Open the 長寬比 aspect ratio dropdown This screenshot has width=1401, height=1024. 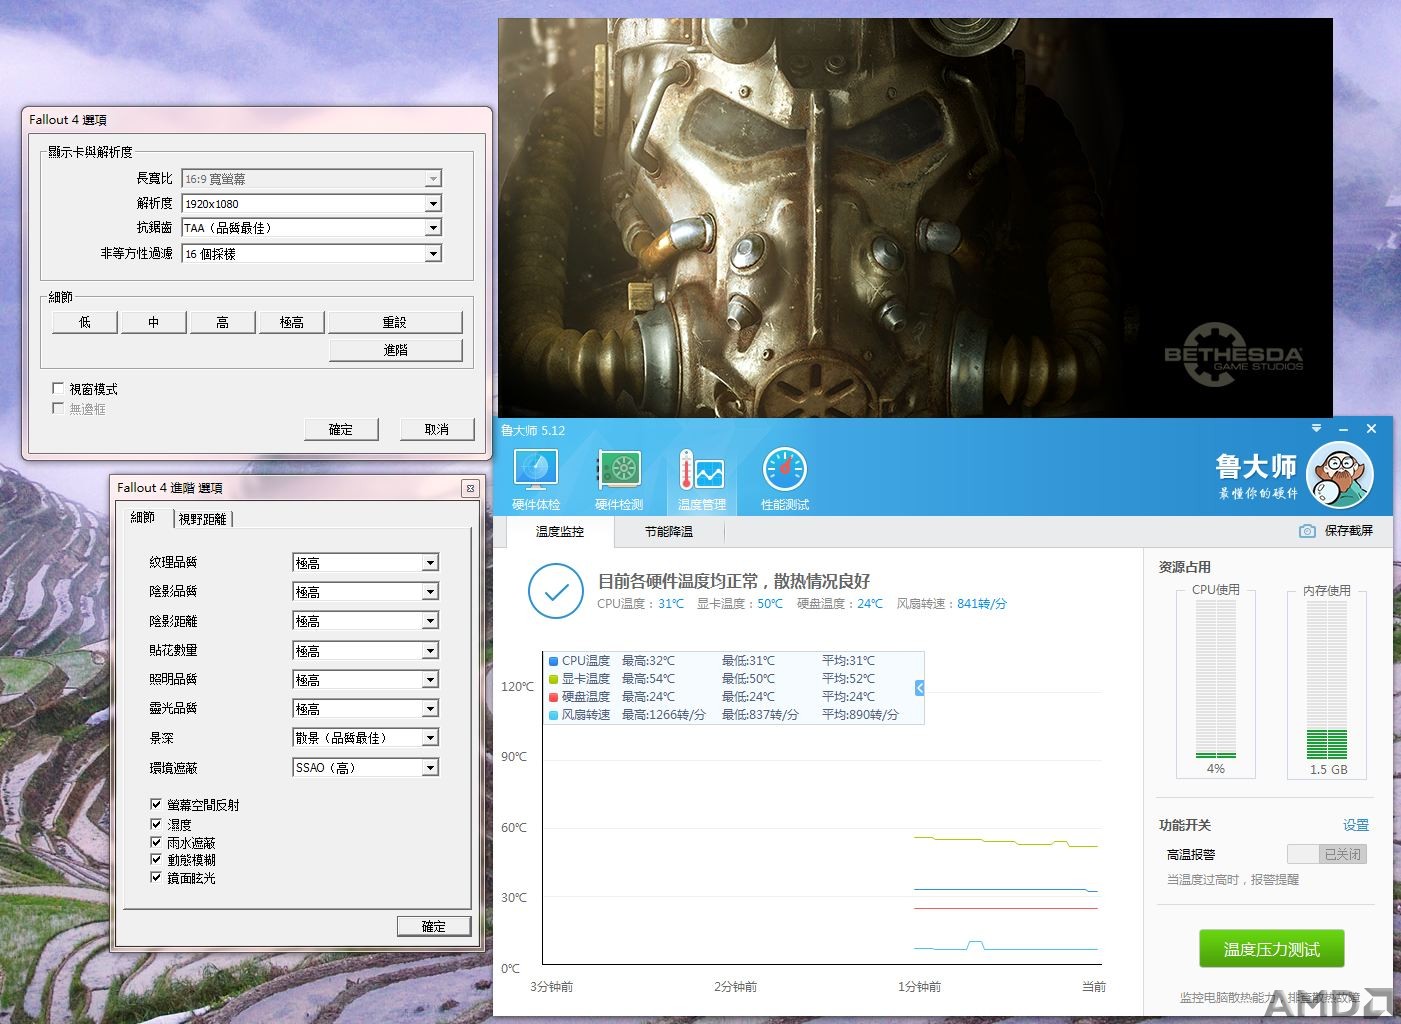(311, 179)
